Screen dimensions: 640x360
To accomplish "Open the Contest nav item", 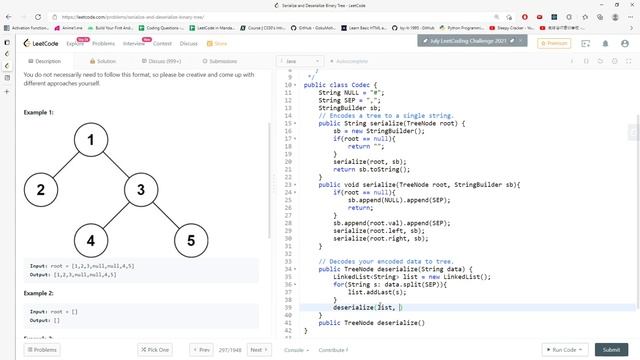I will [162, 44].
